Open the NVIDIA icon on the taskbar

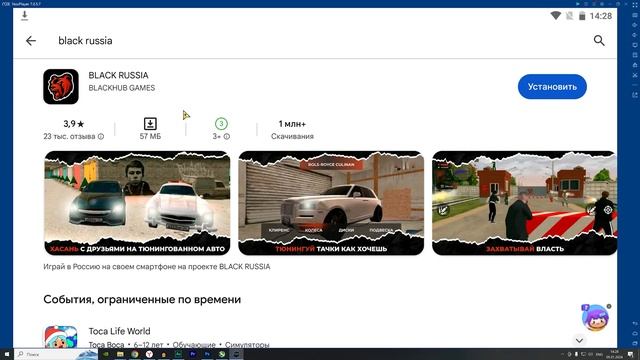coord(106,354)
